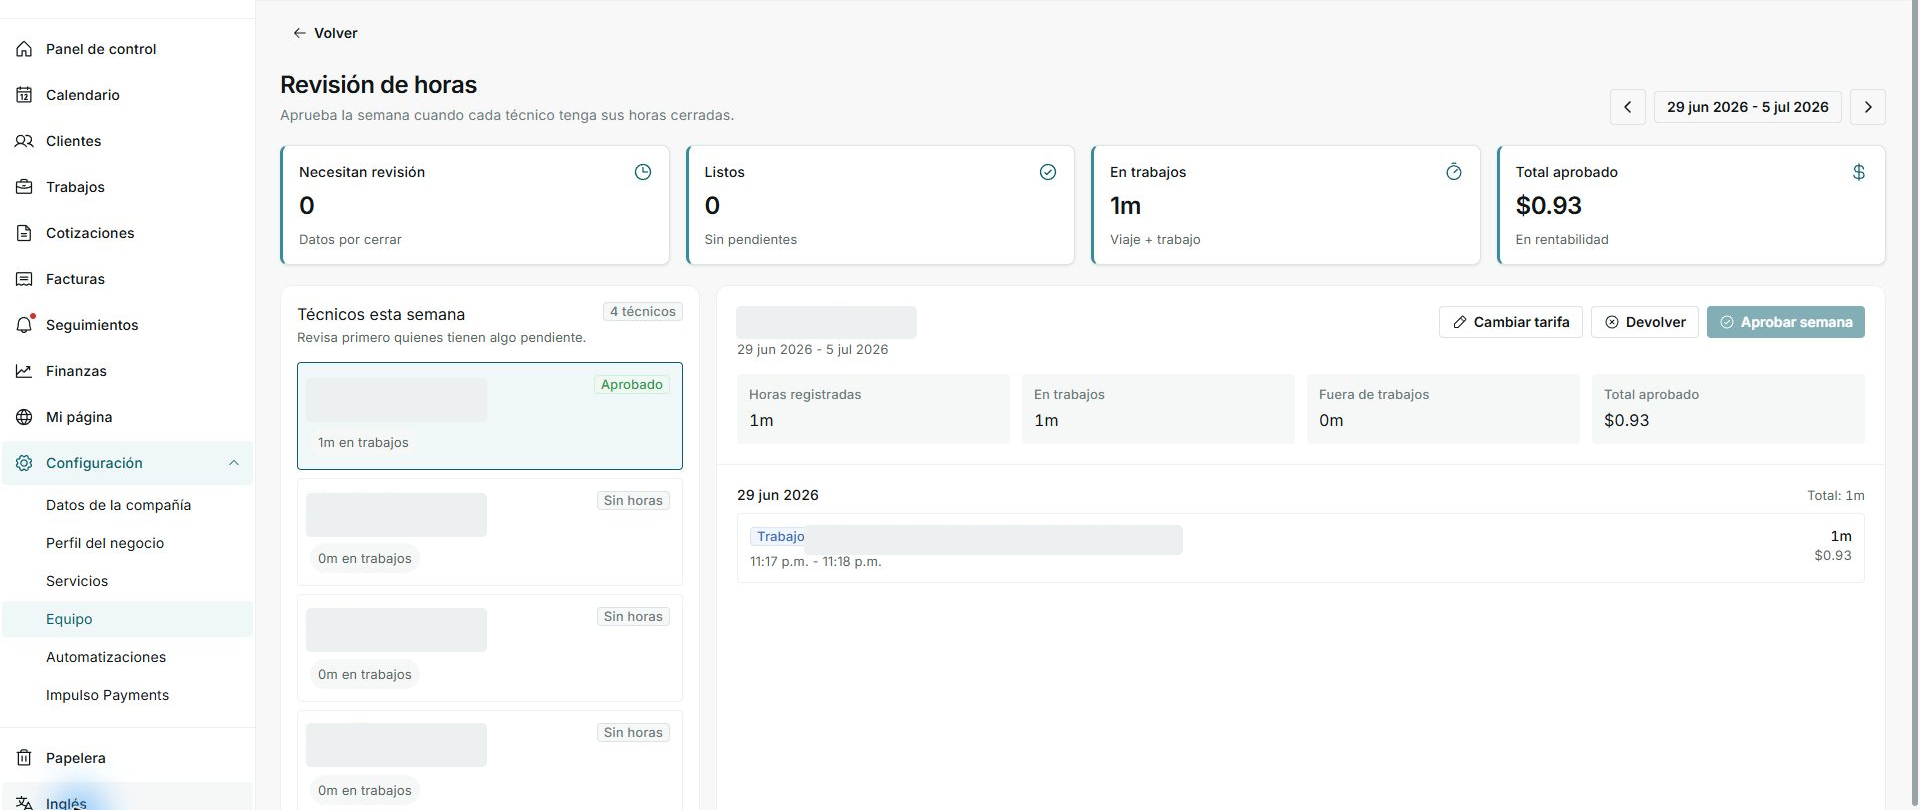Viewport: 1920px width, 810px height.
Task: Collapse the Configuración section chevron
Action: click(x=234, y=463)
